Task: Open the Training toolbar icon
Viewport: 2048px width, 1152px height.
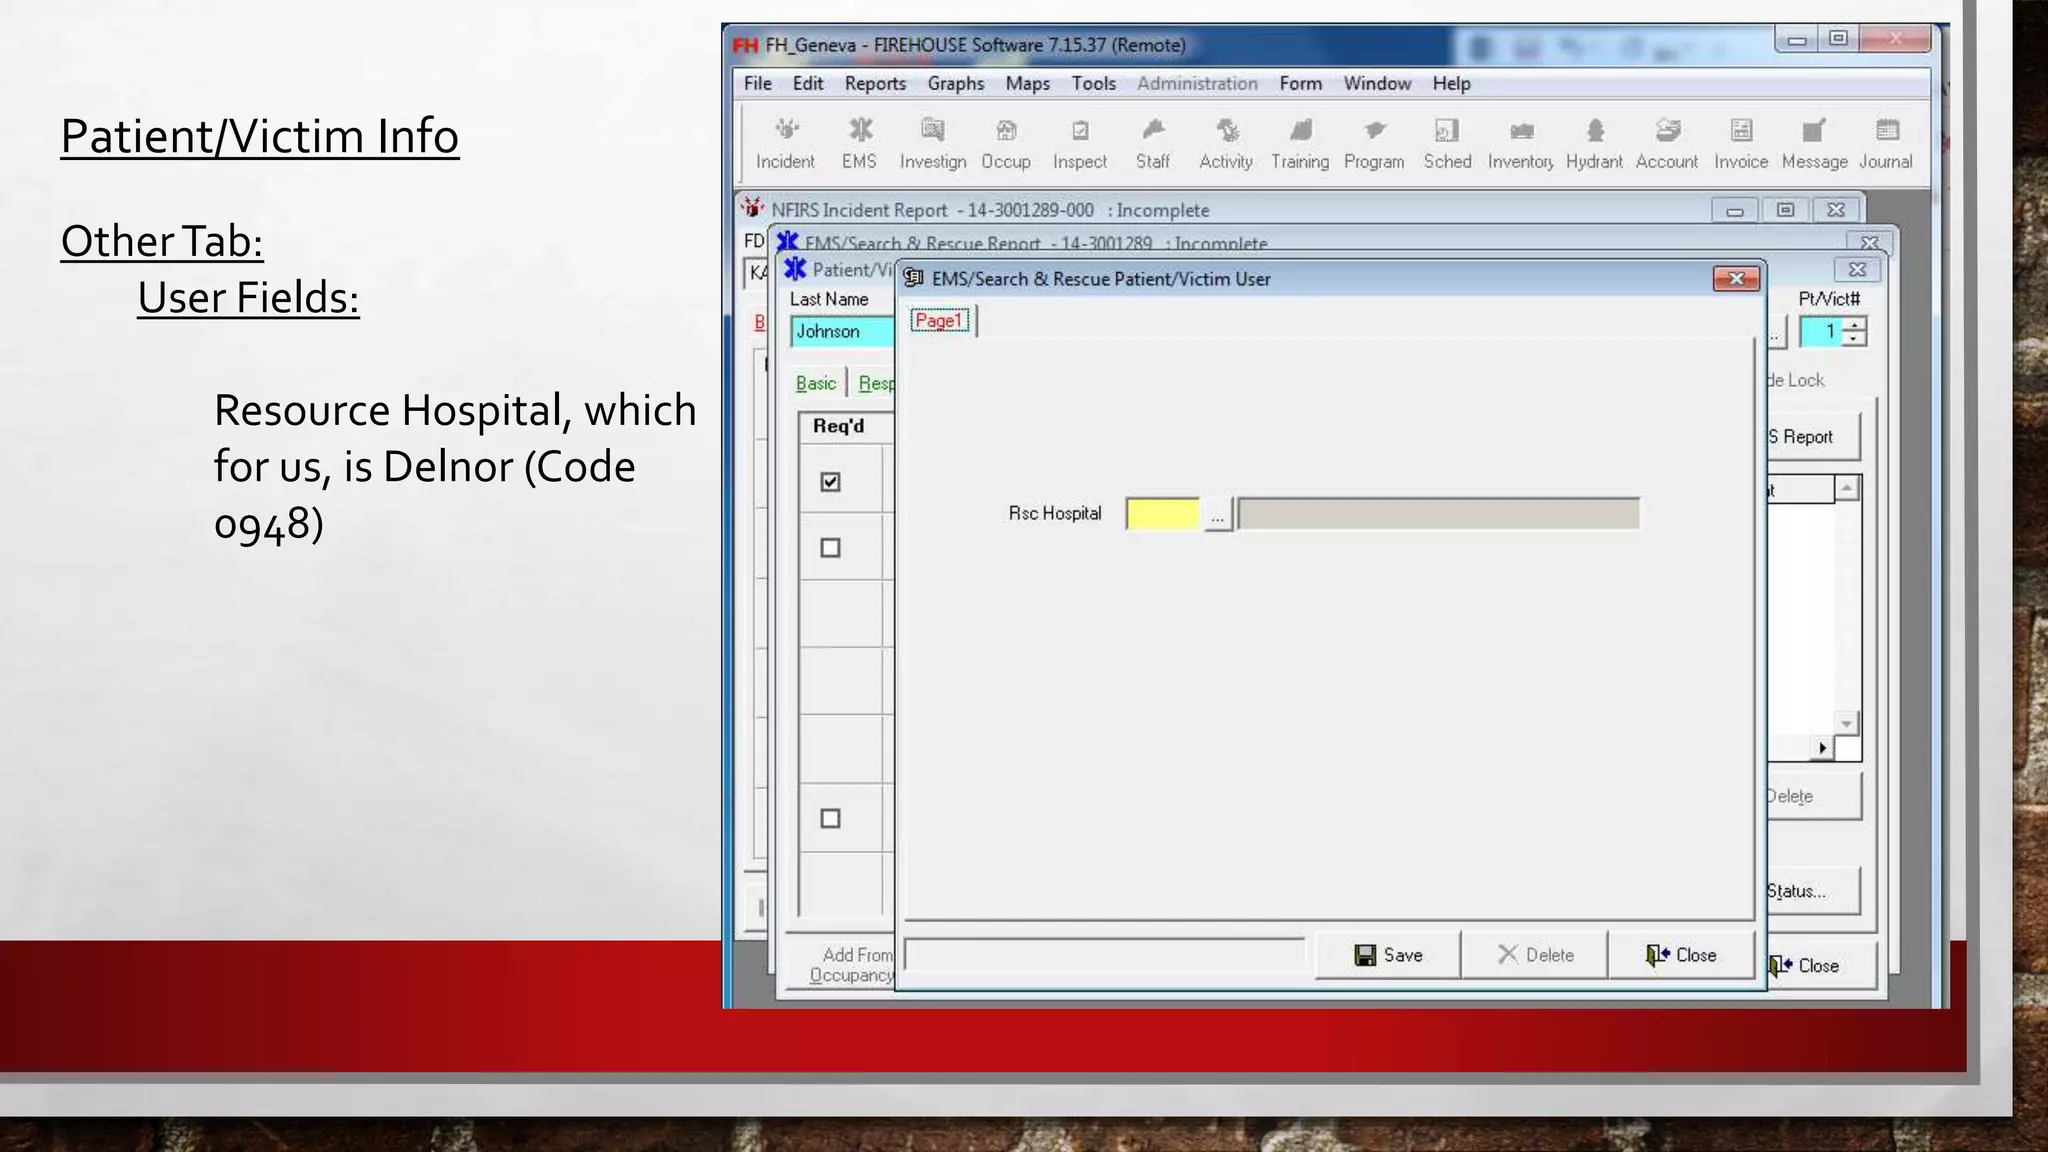Action: [1300, 144]
